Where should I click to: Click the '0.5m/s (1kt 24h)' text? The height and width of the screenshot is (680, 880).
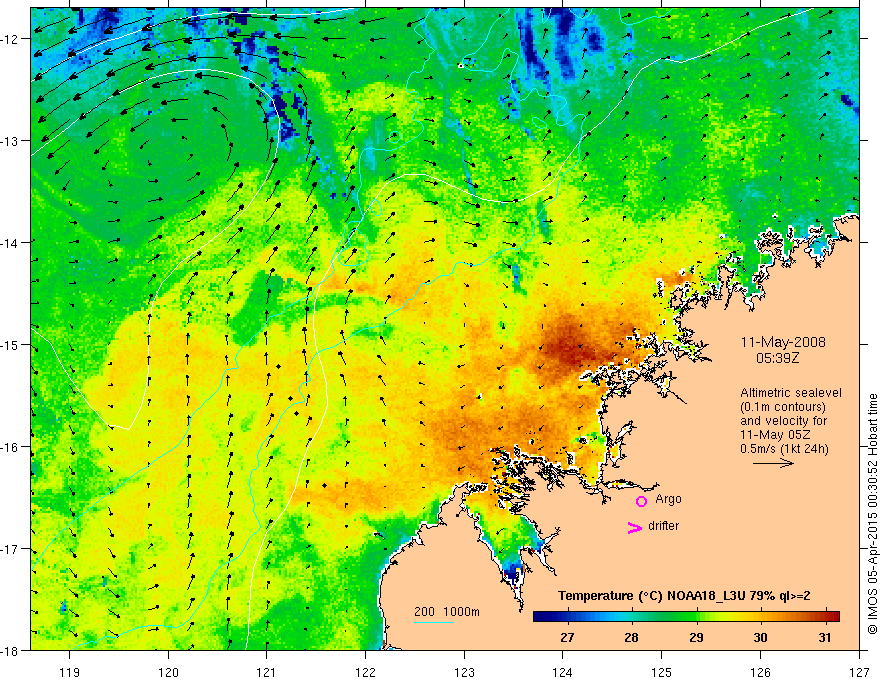coord(784,449)
